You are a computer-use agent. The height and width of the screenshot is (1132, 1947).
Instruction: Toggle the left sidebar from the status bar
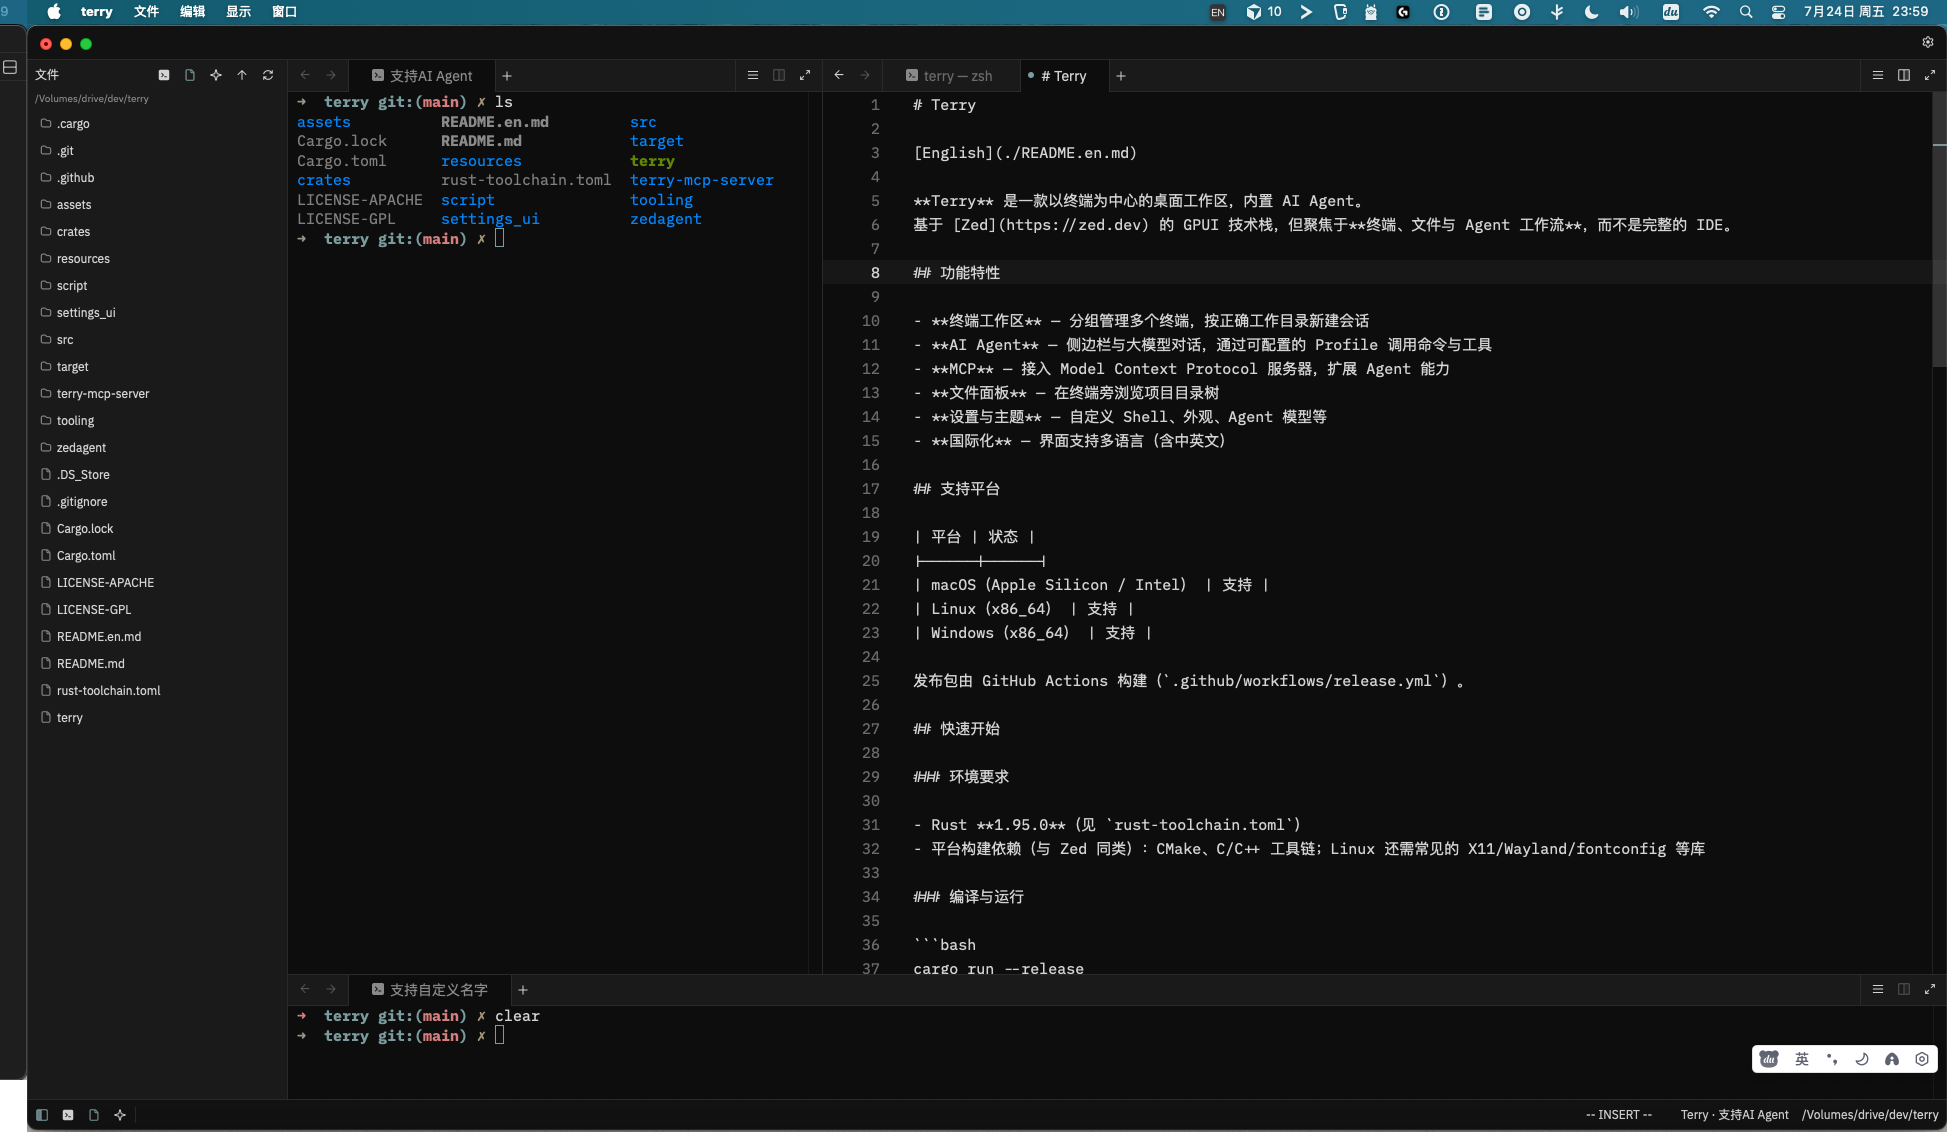[42, 1115]
